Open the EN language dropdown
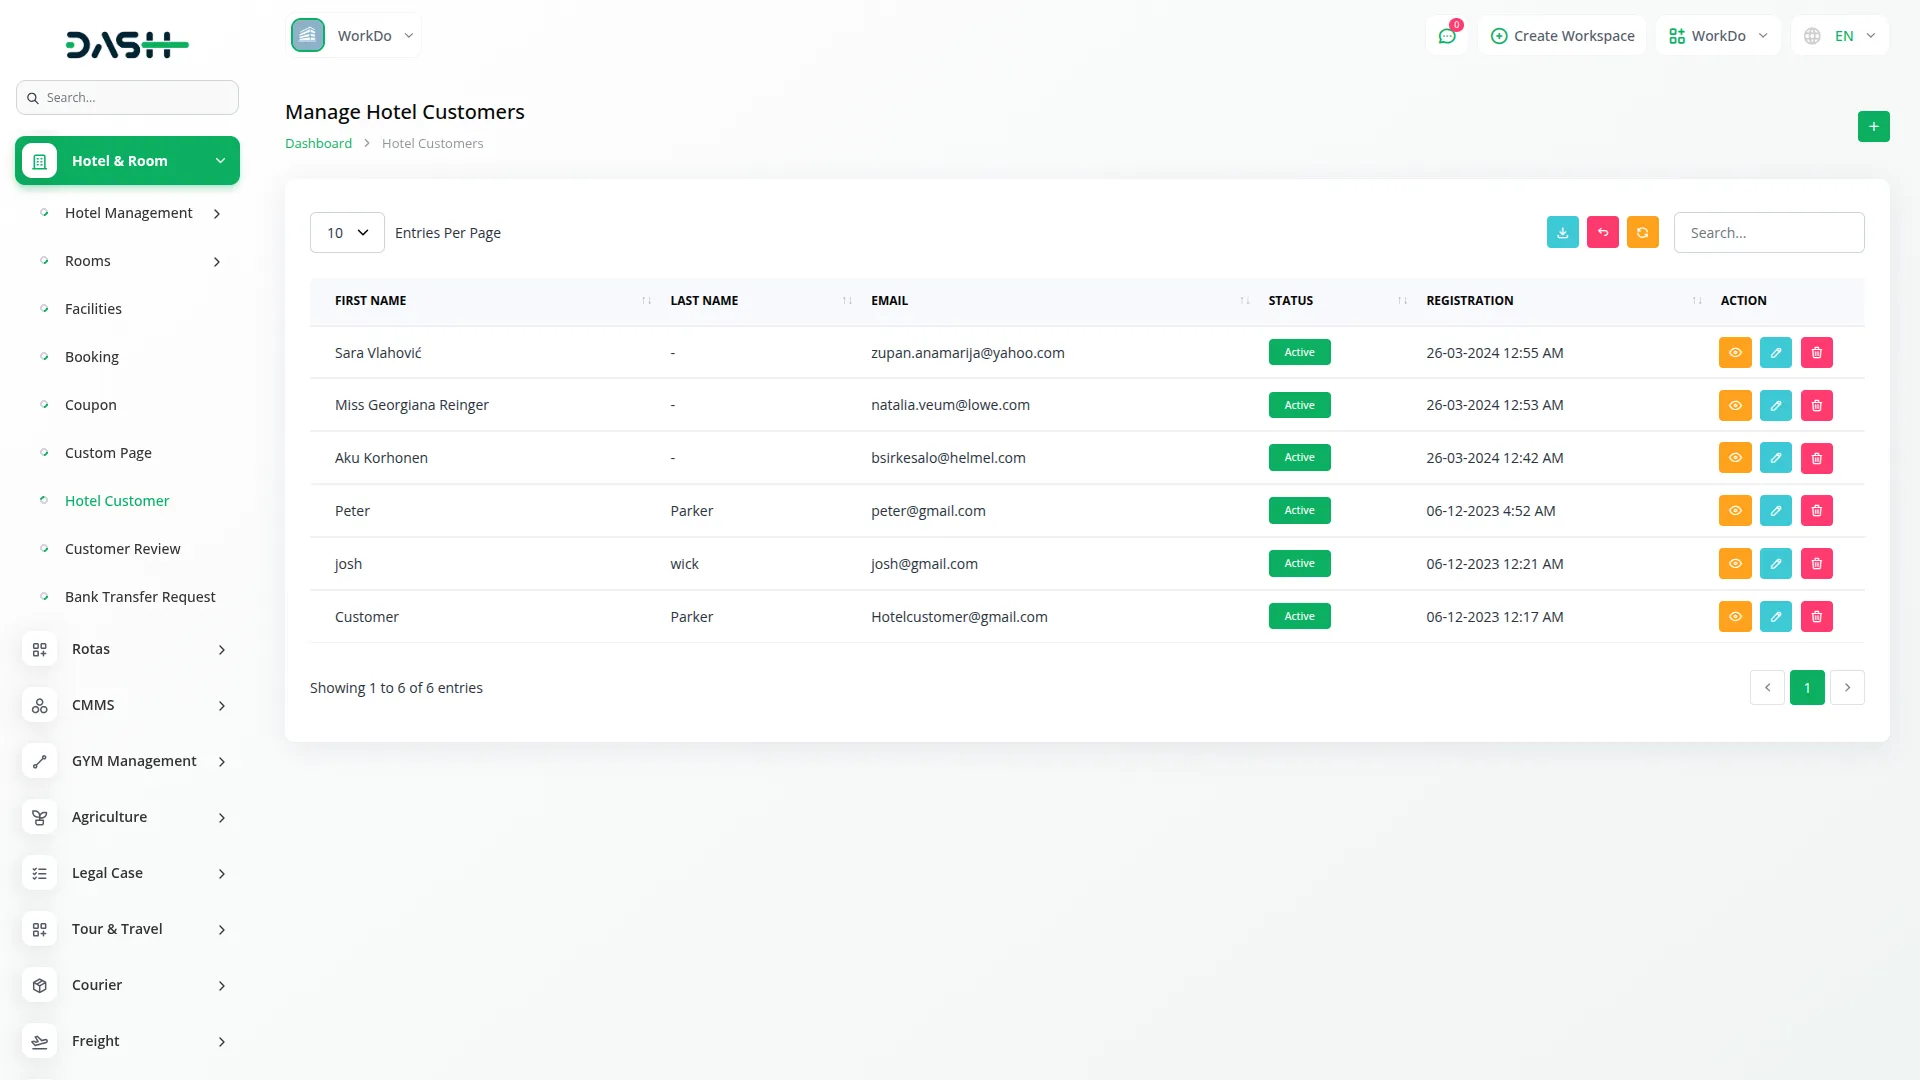The width and height of the screenshot is (1920, 1080). click(1841, 36)
